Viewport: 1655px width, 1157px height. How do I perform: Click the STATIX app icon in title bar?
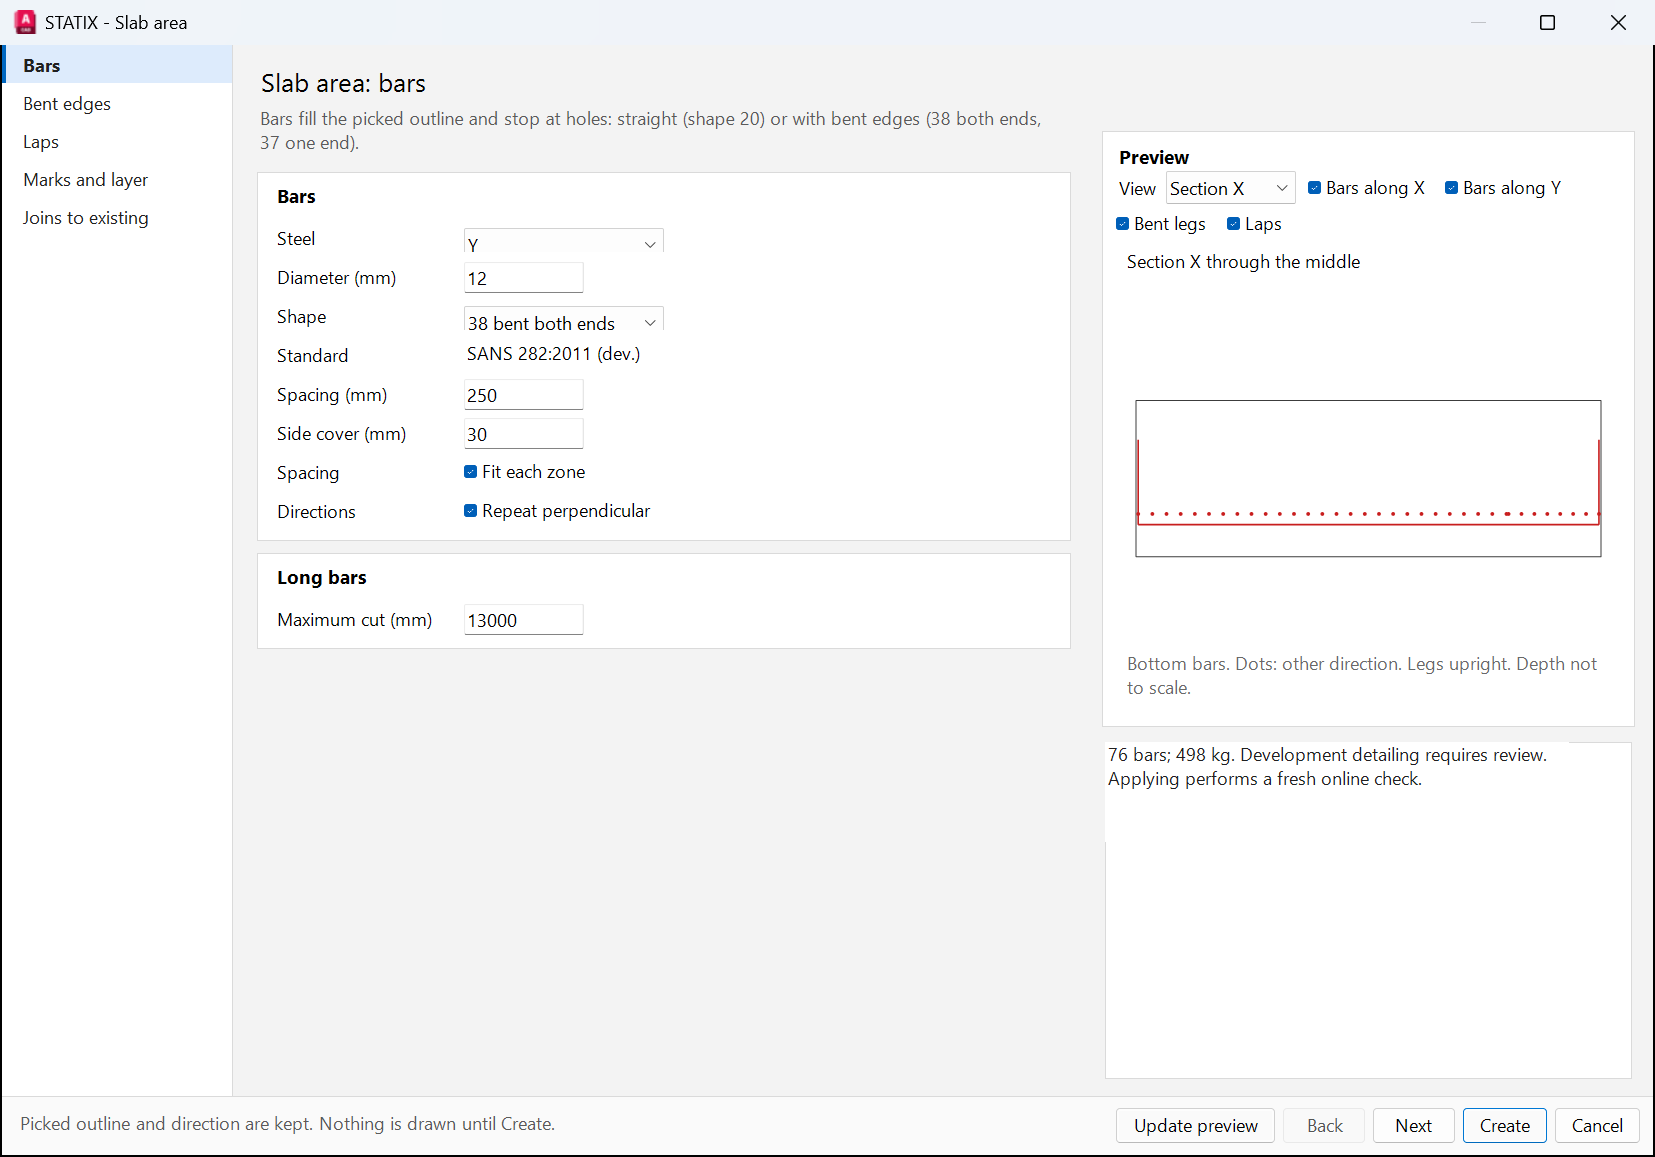25,22
